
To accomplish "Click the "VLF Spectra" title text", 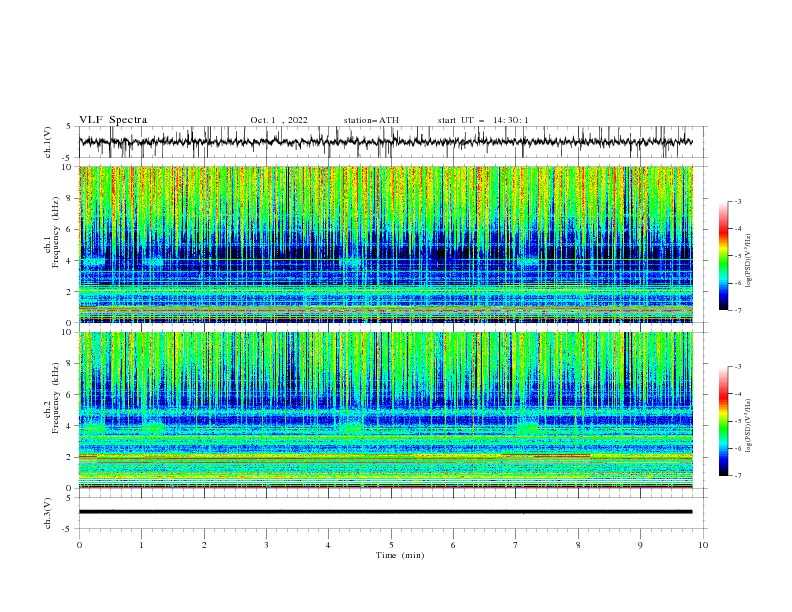I will pyautogui.click(x=113, y=120).
